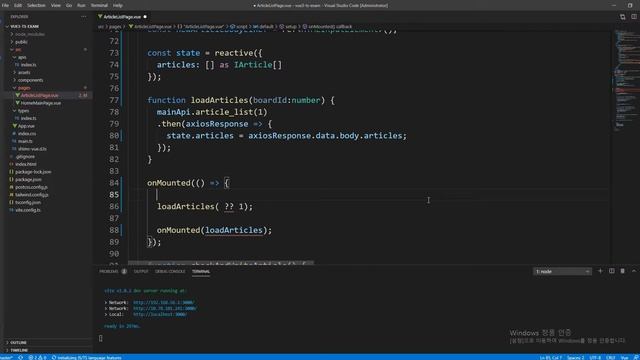
Task: Collapse the apis folder
Action: 22,57
